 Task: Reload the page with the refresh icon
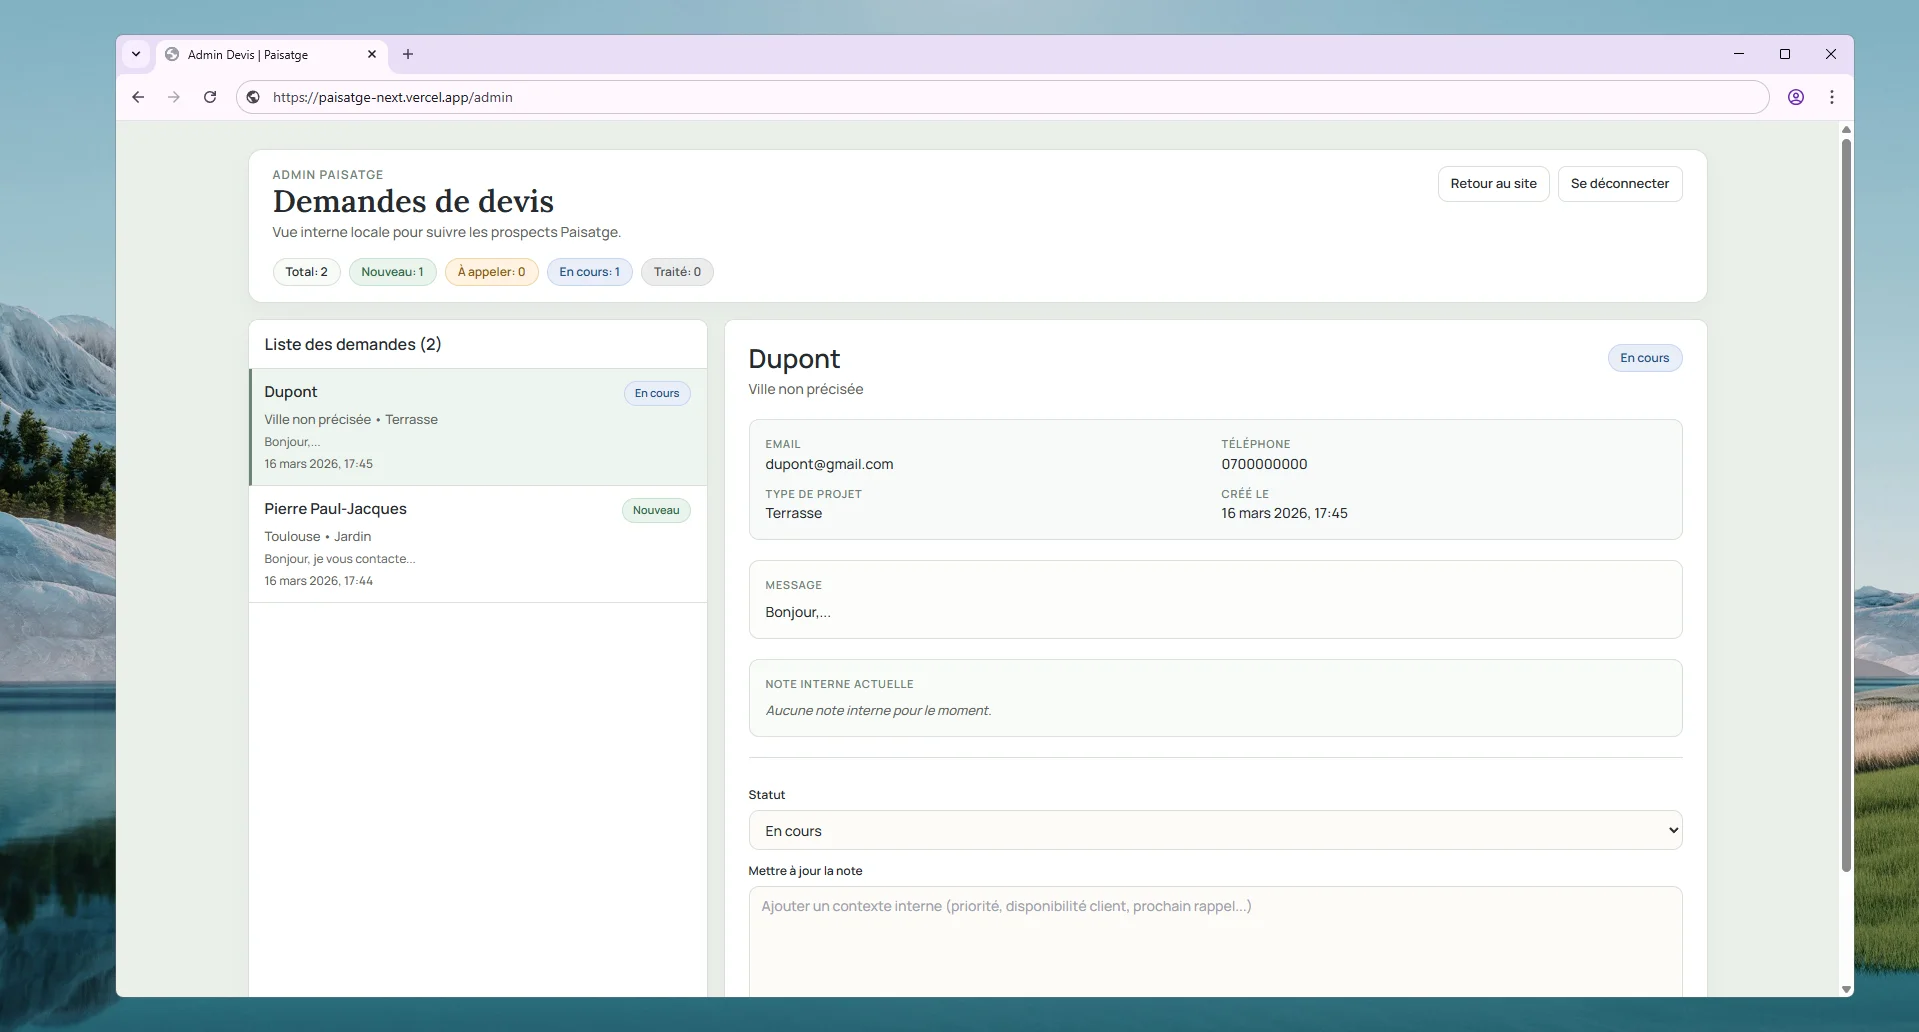[x=210, y=97]
